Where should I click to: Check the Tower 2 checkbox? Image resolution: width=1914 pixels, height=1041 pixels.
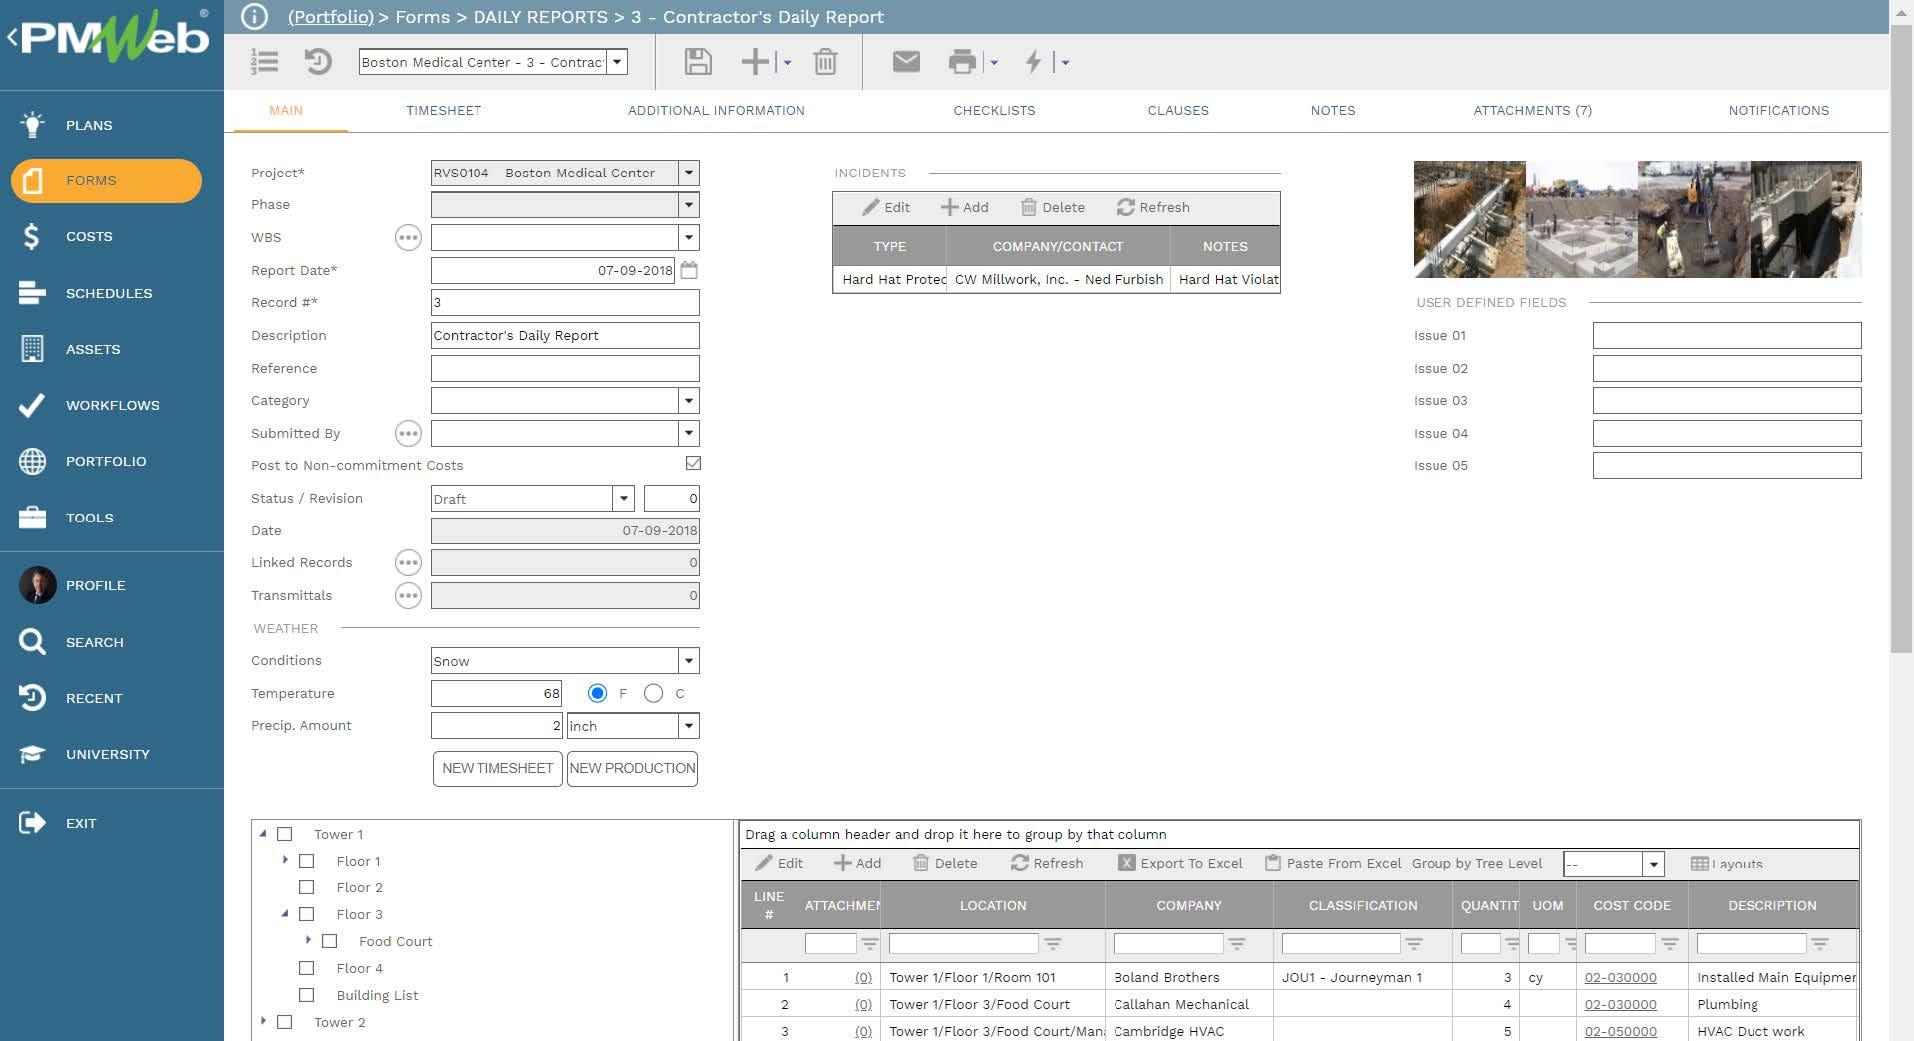(x=285, y=1022)
